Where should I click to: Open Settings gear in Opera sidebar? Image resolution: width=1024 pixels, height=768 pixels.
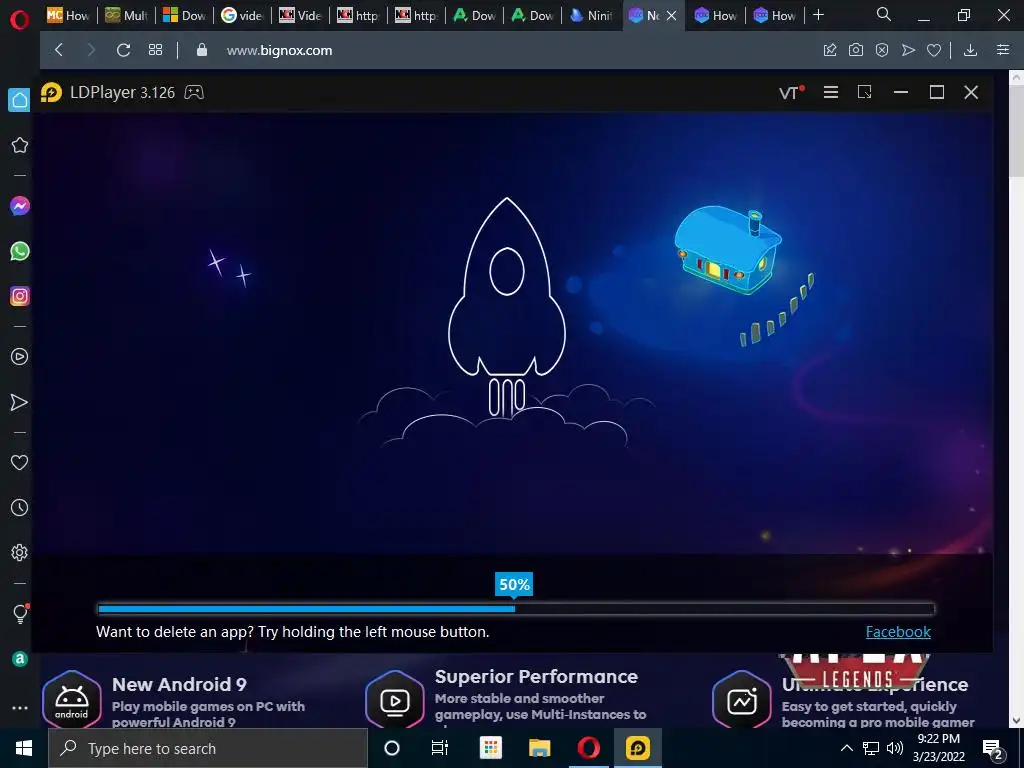[x=20, y=552]
